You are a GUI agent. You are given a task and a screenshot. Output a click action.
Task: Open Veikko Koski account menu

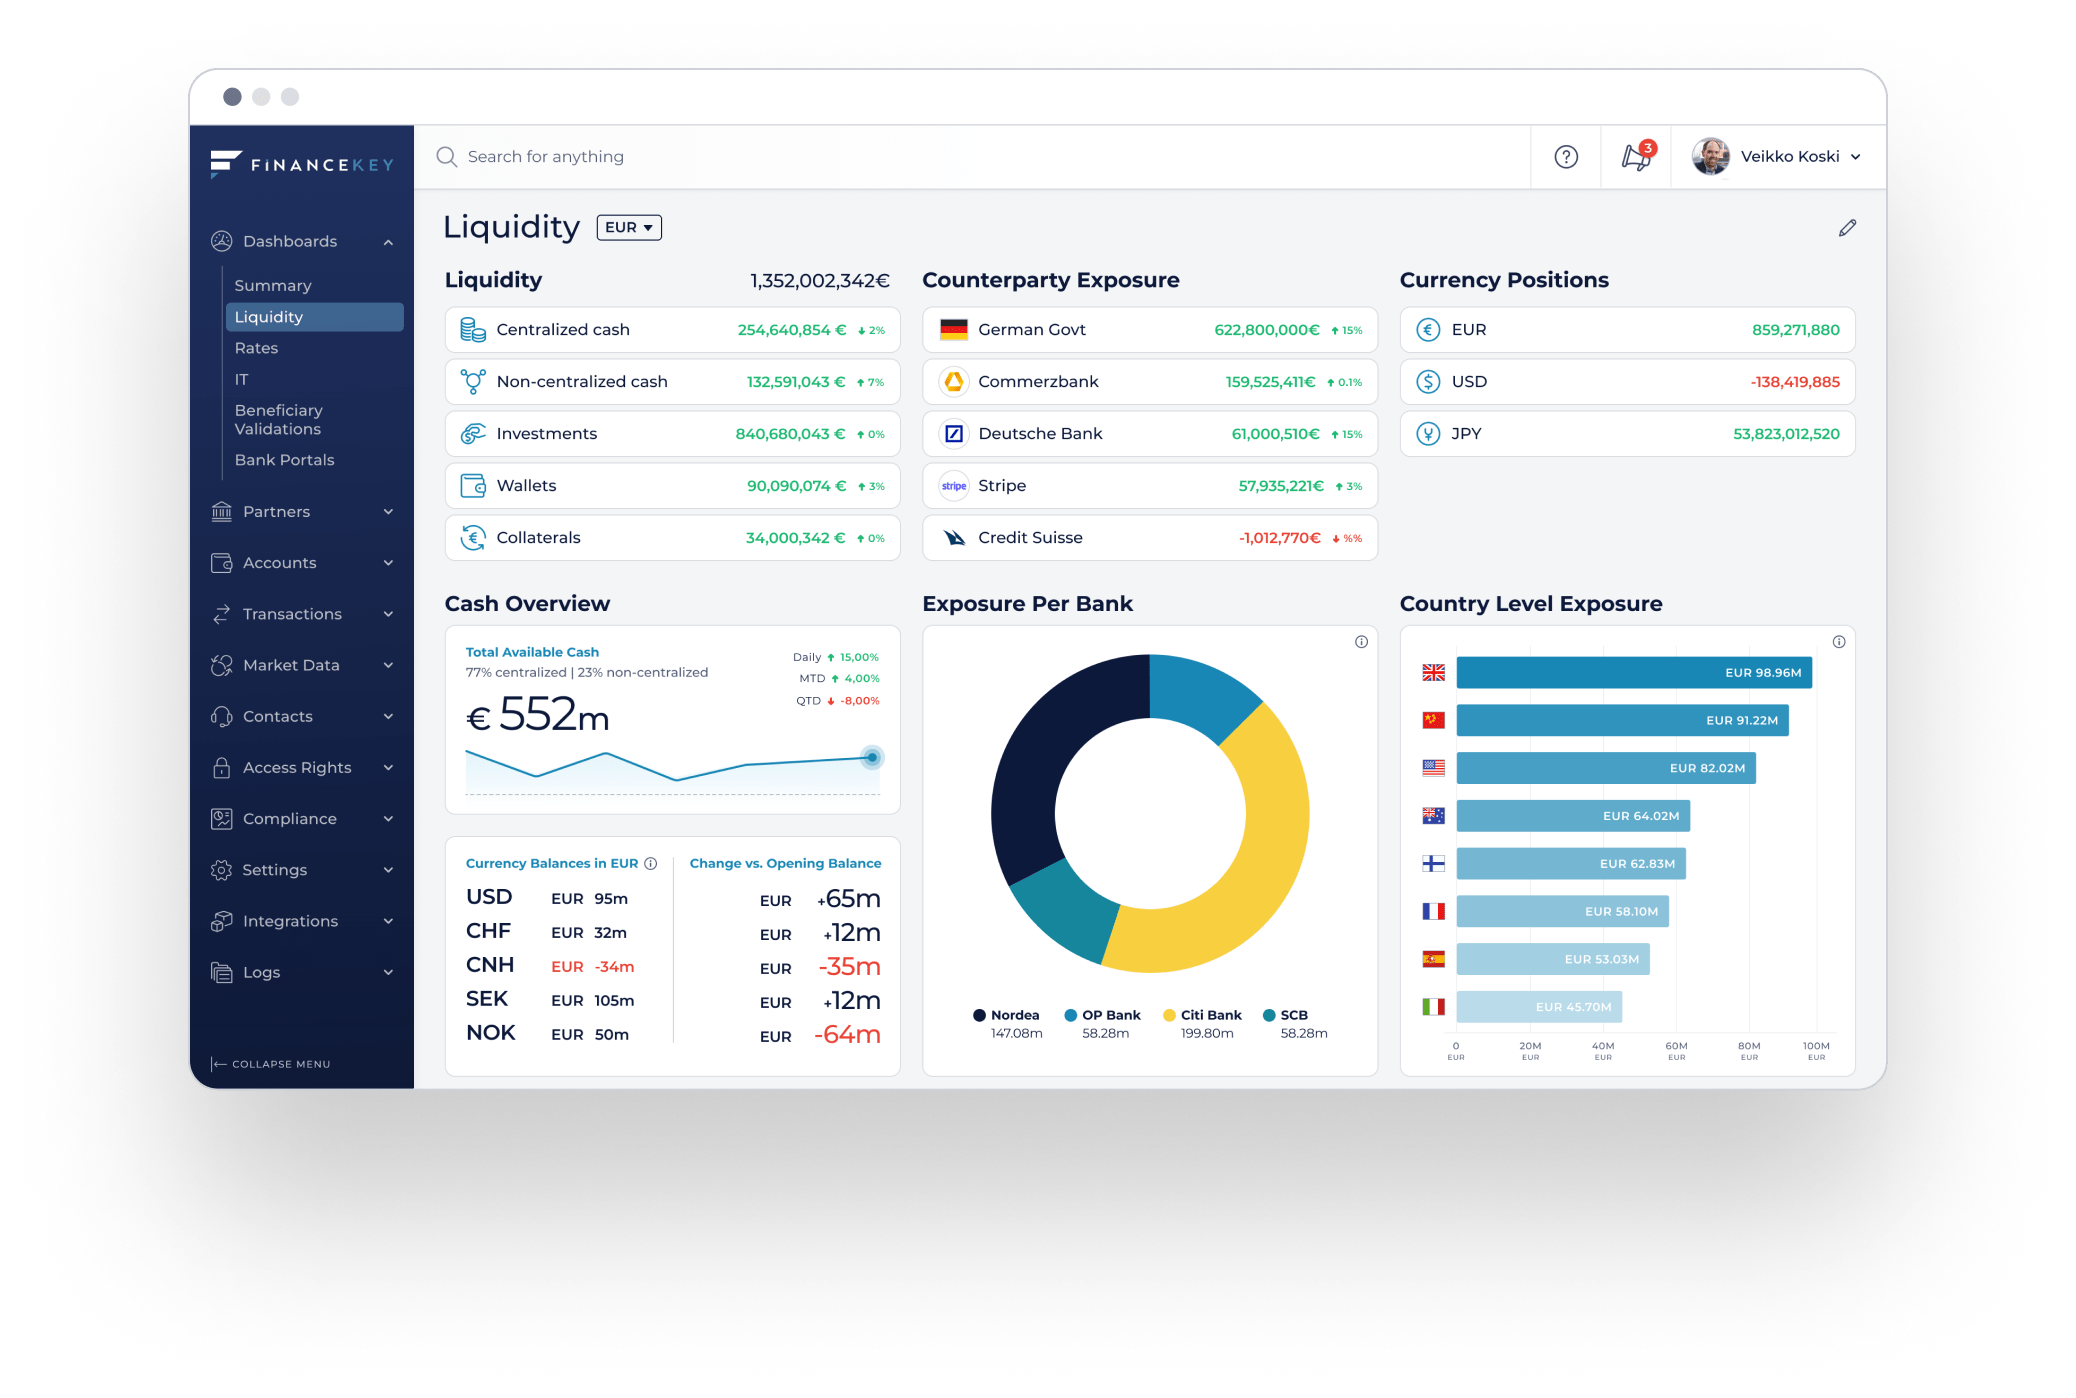point(1776,156)
